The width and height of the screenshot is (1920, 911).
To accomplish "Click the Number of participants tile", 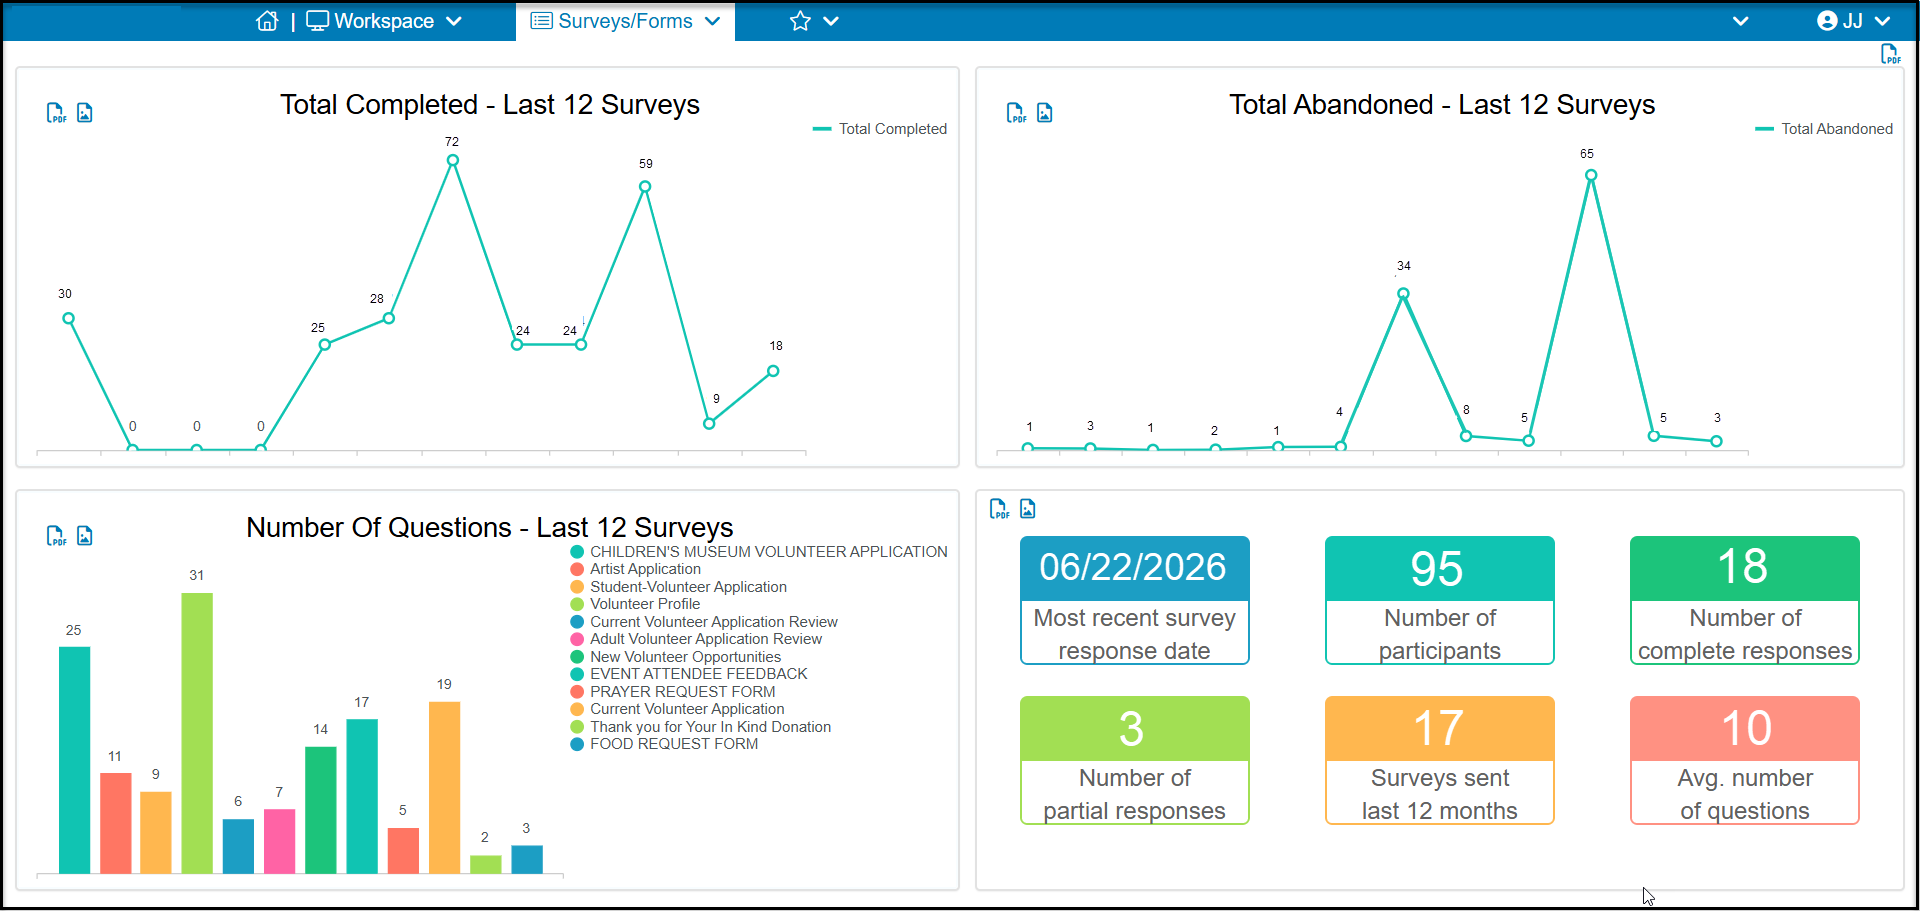I will pyautogui.click(x=1440, y=600).
